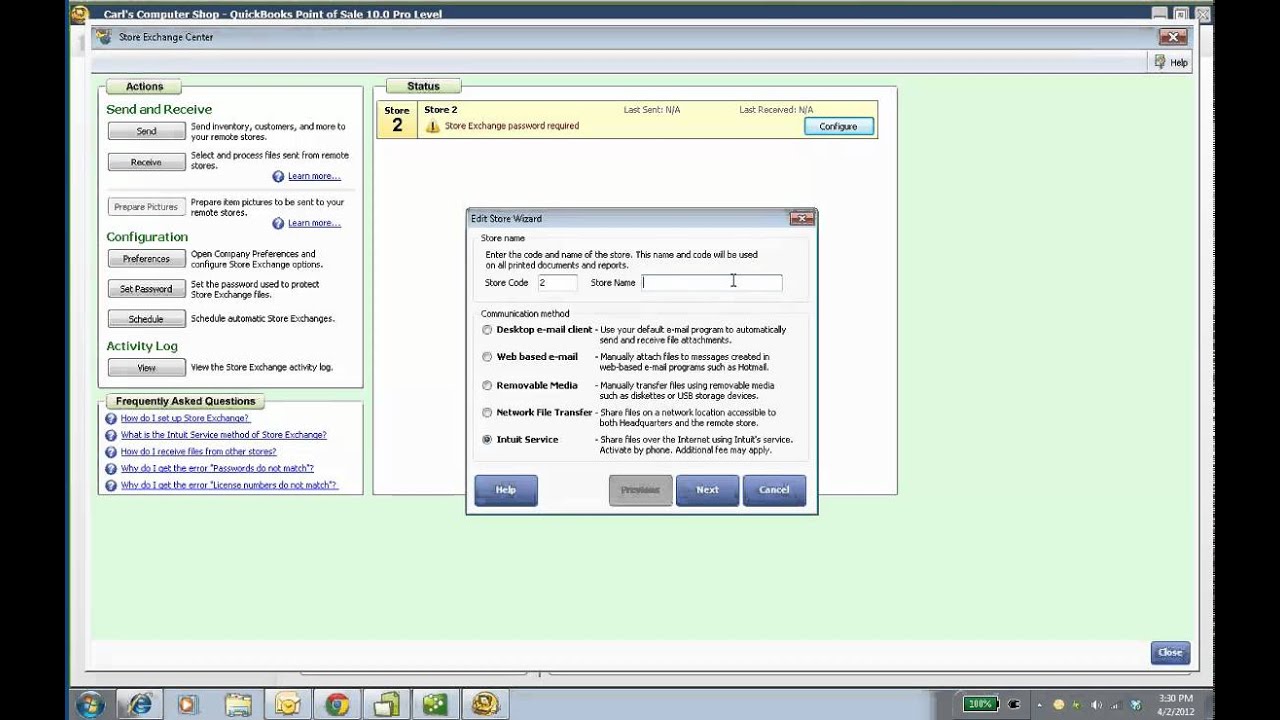
Task: Open FAQ 'How do I set up Store Exchange?'
Action: pos(185,418)
